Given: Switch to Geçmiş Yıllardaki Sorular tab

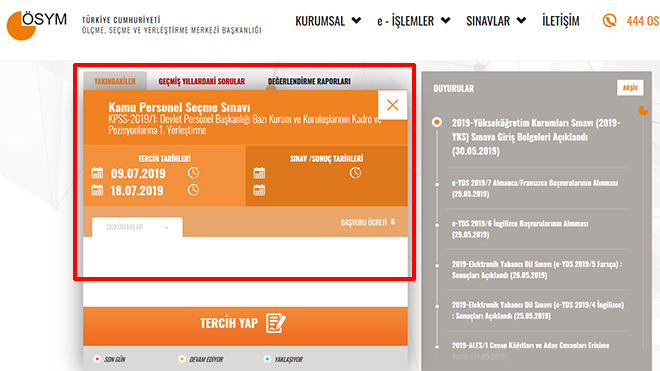Looking at the screenshot, I should click(202, 81).
